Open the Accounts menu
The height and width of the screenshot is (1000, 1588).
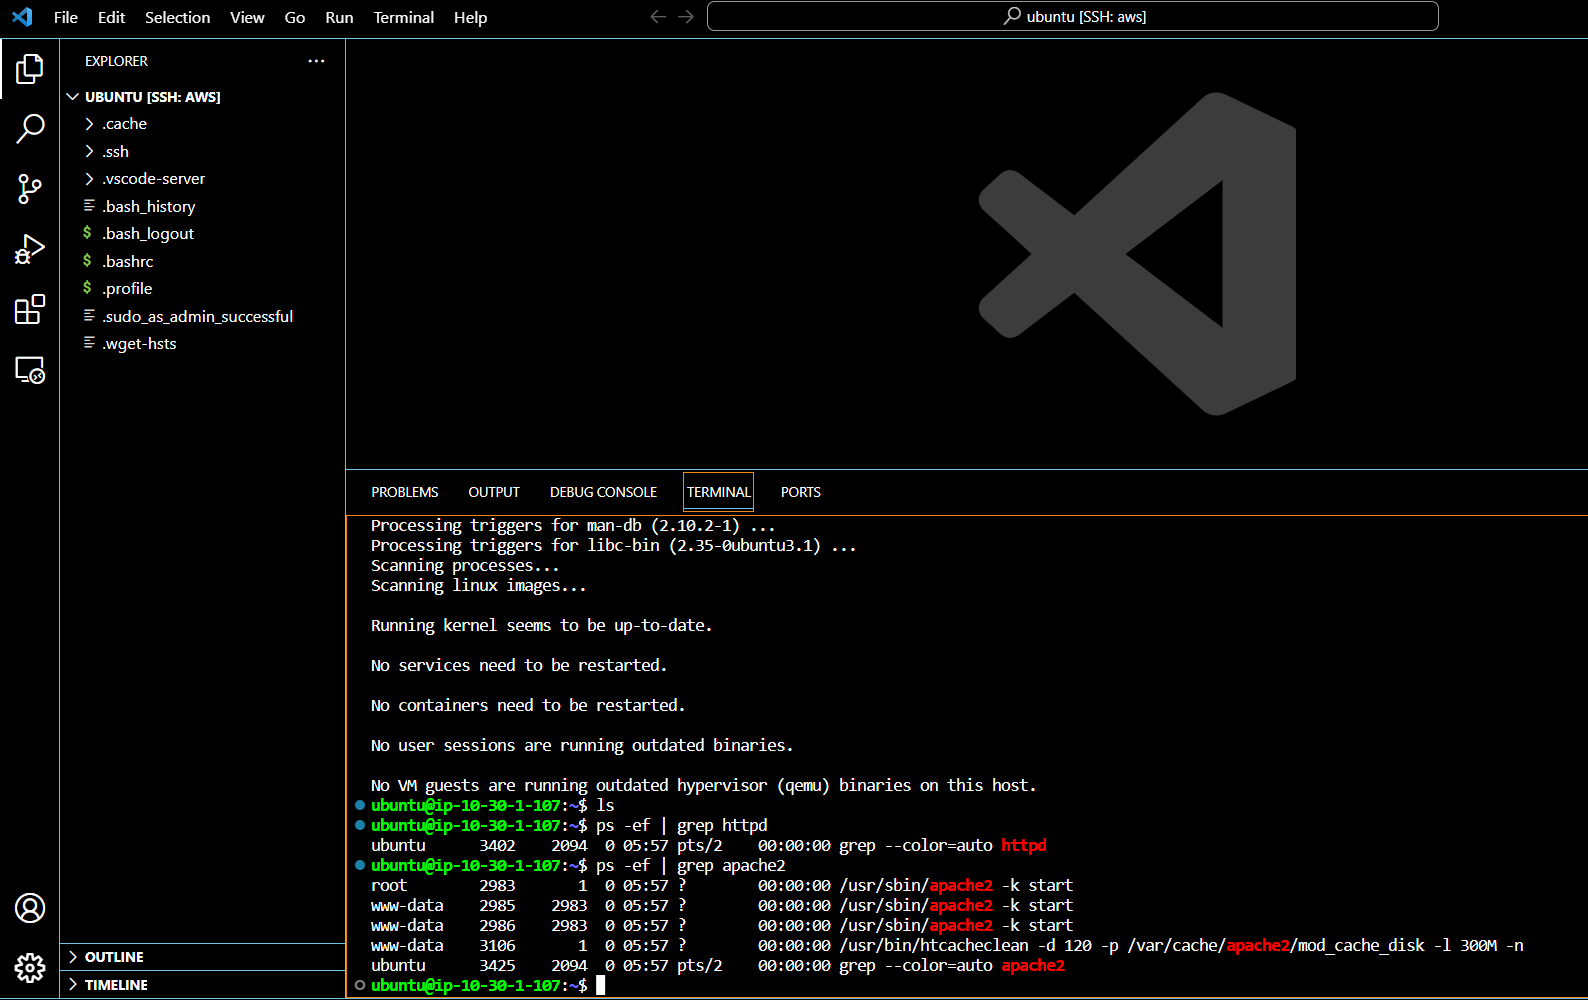coord(30,908)
